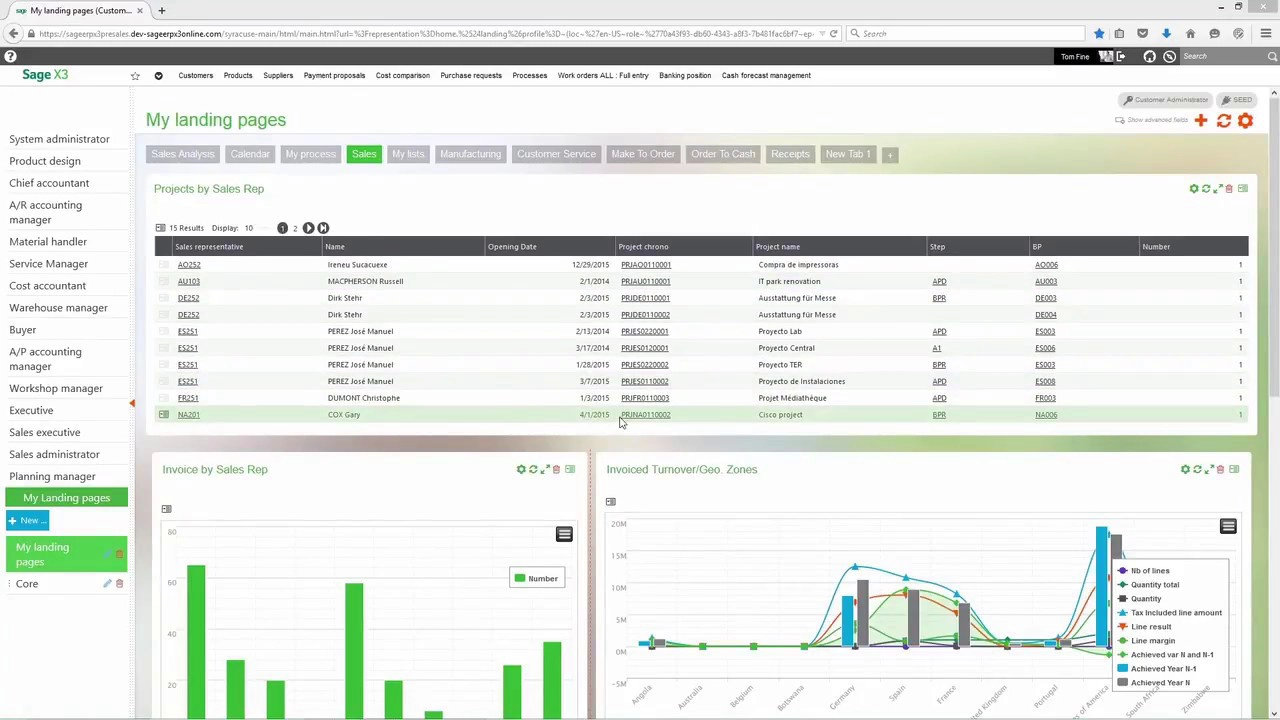Viewport: 1280px width, 720px height.
Task: Delete the Invoiced Turnover/Geo. Zones widget
Action: [x=1220, y=469]
